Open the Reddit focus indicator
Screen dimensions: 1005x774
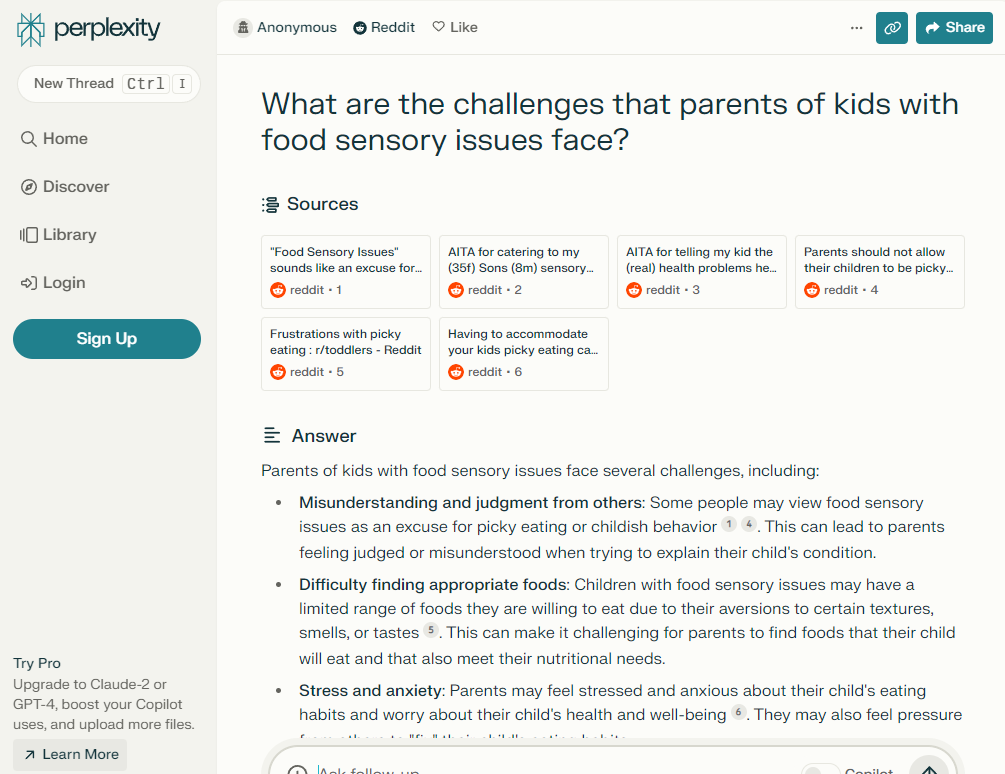(x=384, y=28)
